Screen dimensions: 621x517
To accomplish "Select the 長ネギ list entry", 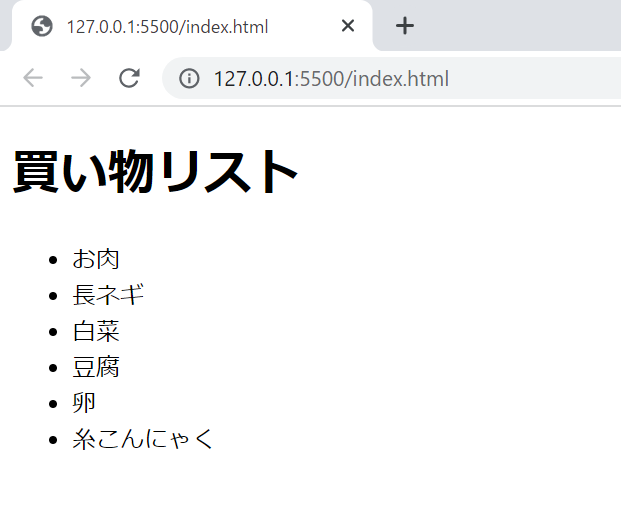I will [x=108, y=295].
